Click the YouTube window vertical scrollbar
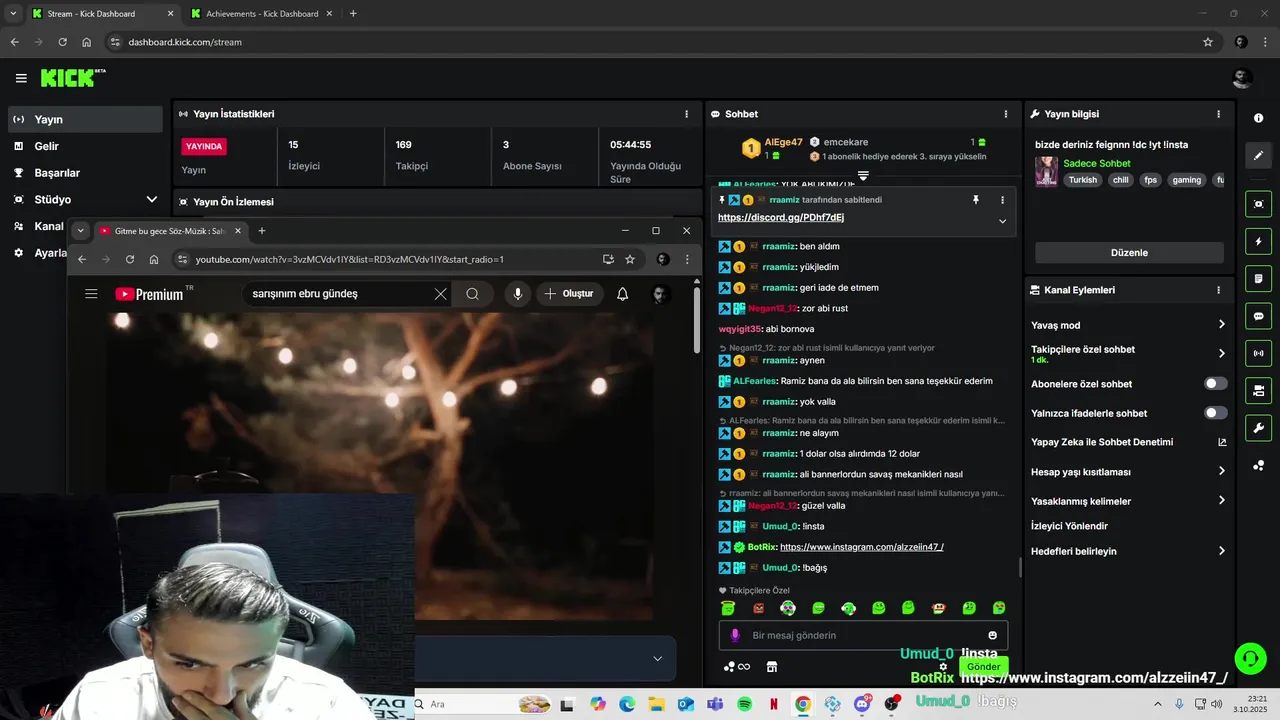 pyautogui.click(x=697, y=320)
